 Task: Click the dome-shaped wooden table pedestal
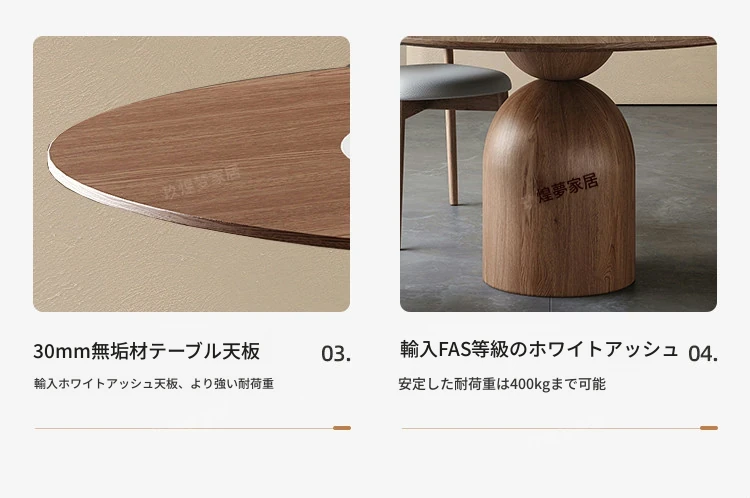(559, 188)
